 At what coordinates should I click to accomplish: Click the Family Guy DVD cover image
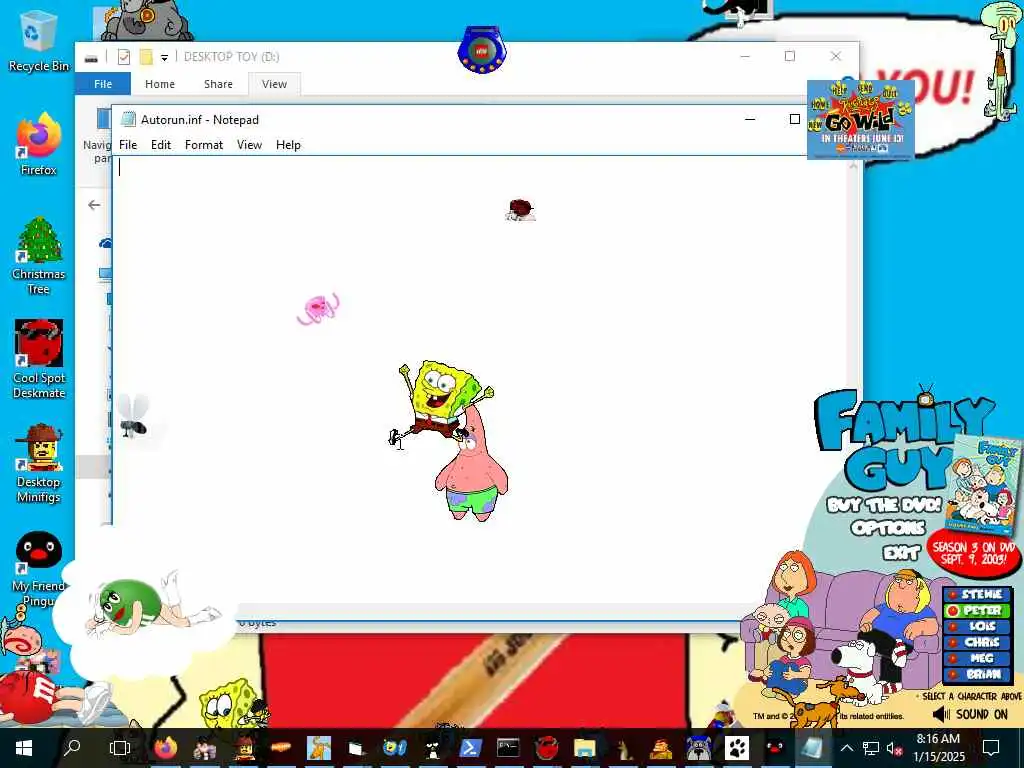pos(983,485)
